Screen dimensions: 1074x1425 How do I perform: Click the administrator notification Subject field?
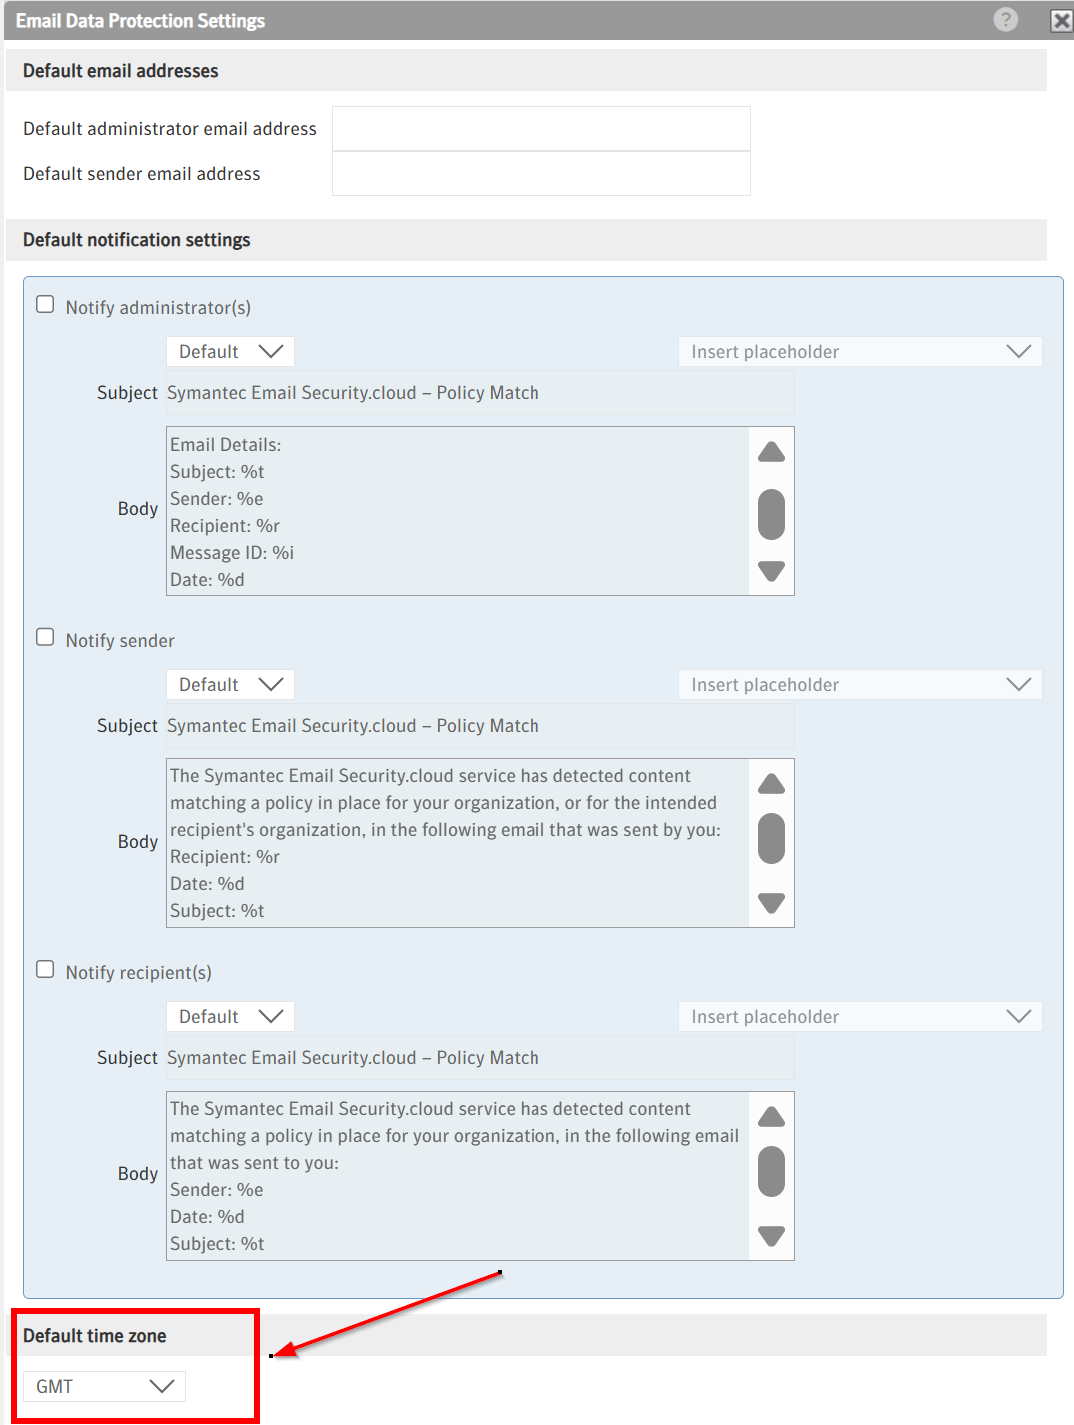(480, 393)
